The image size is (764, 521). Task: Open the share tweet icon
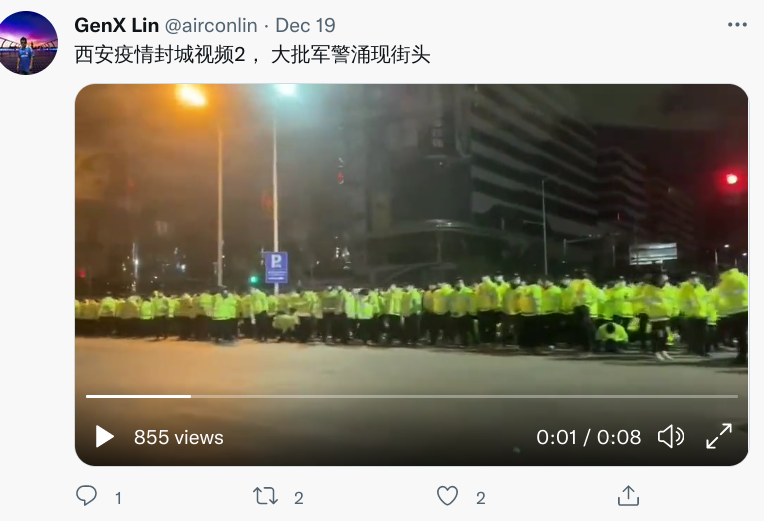pyautogui.click(x=628, y=496)
